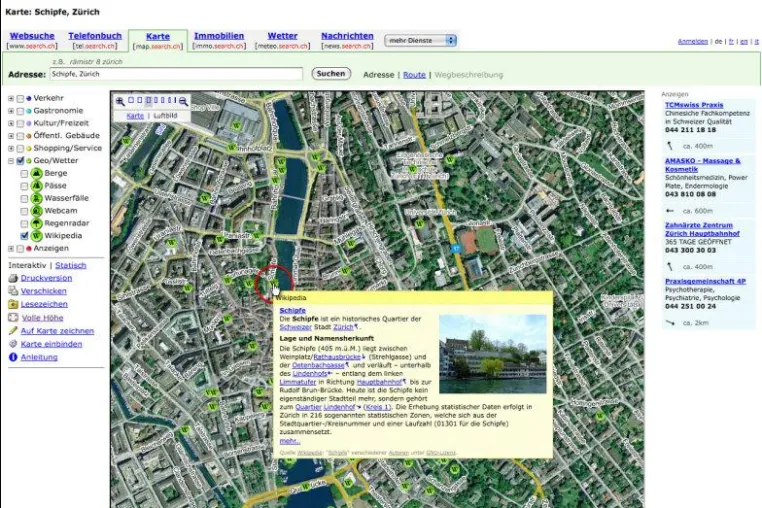Click the Wikipedia marker inside the red circle
The image size is (762, 508).
274,282
